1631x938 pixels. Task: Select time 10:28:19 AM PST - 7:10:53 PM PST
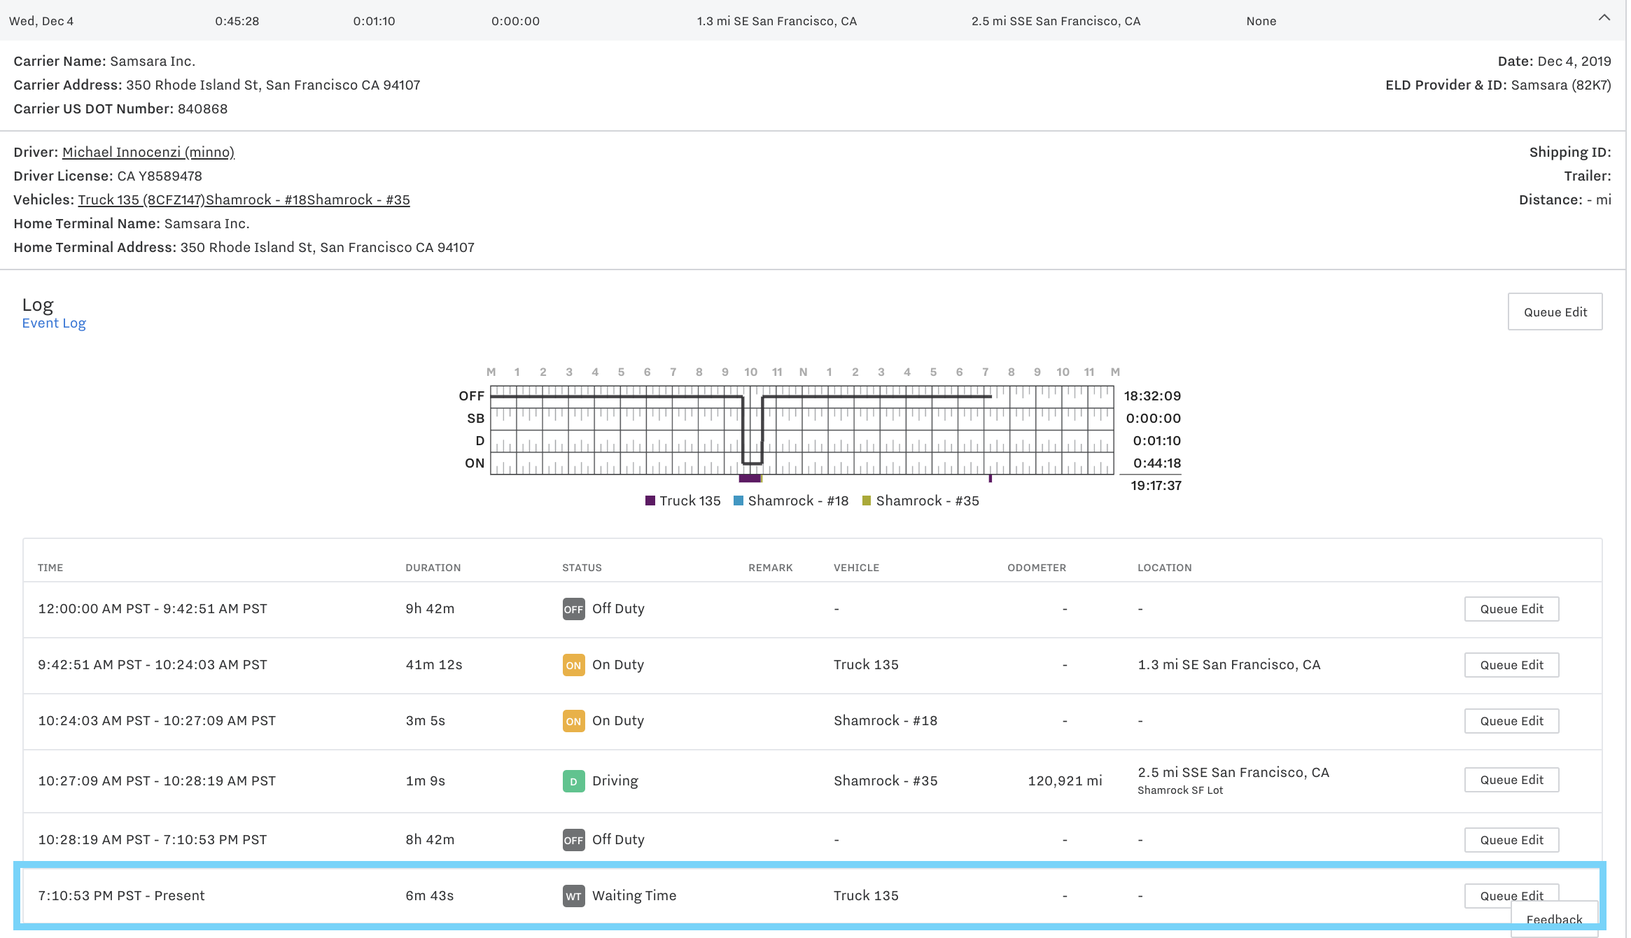tap(152, 840)
